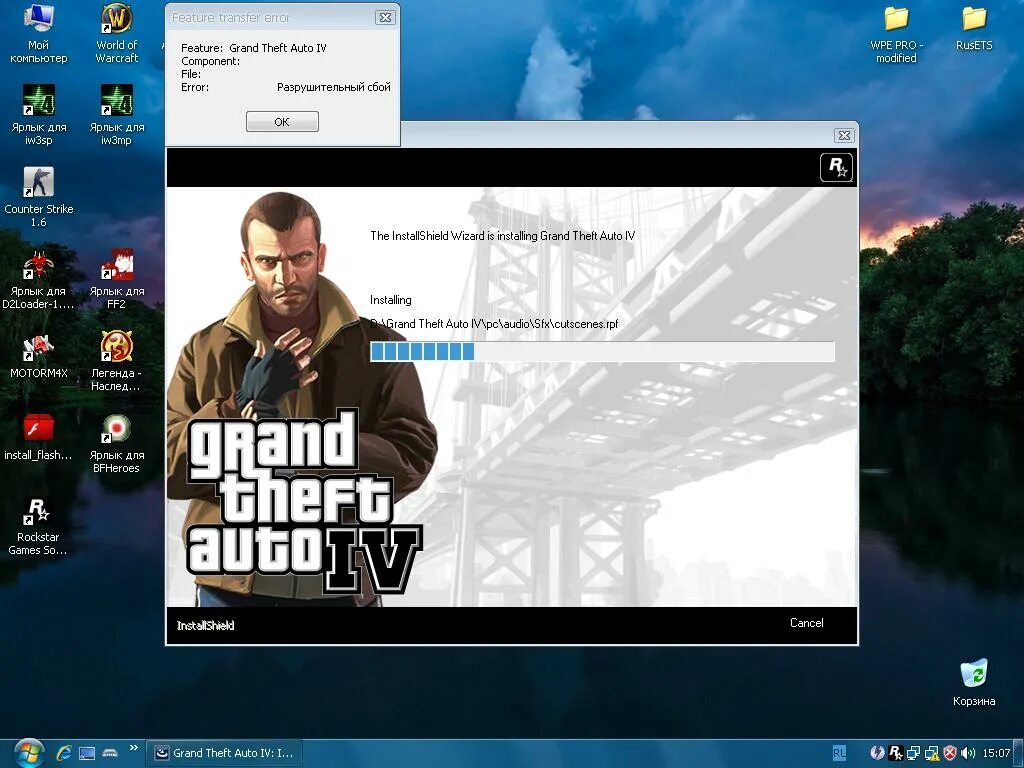This screenshot has height=768, width=1024.
Task: Select the Корзина recycle bin icon
Action: 974,683
